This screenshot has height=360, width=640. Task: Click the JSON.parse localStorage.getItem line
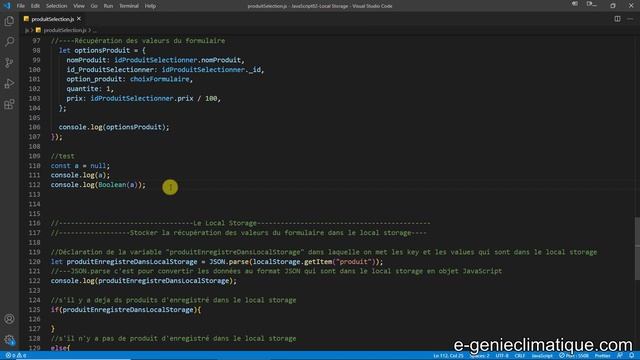[x=217, y=262]
